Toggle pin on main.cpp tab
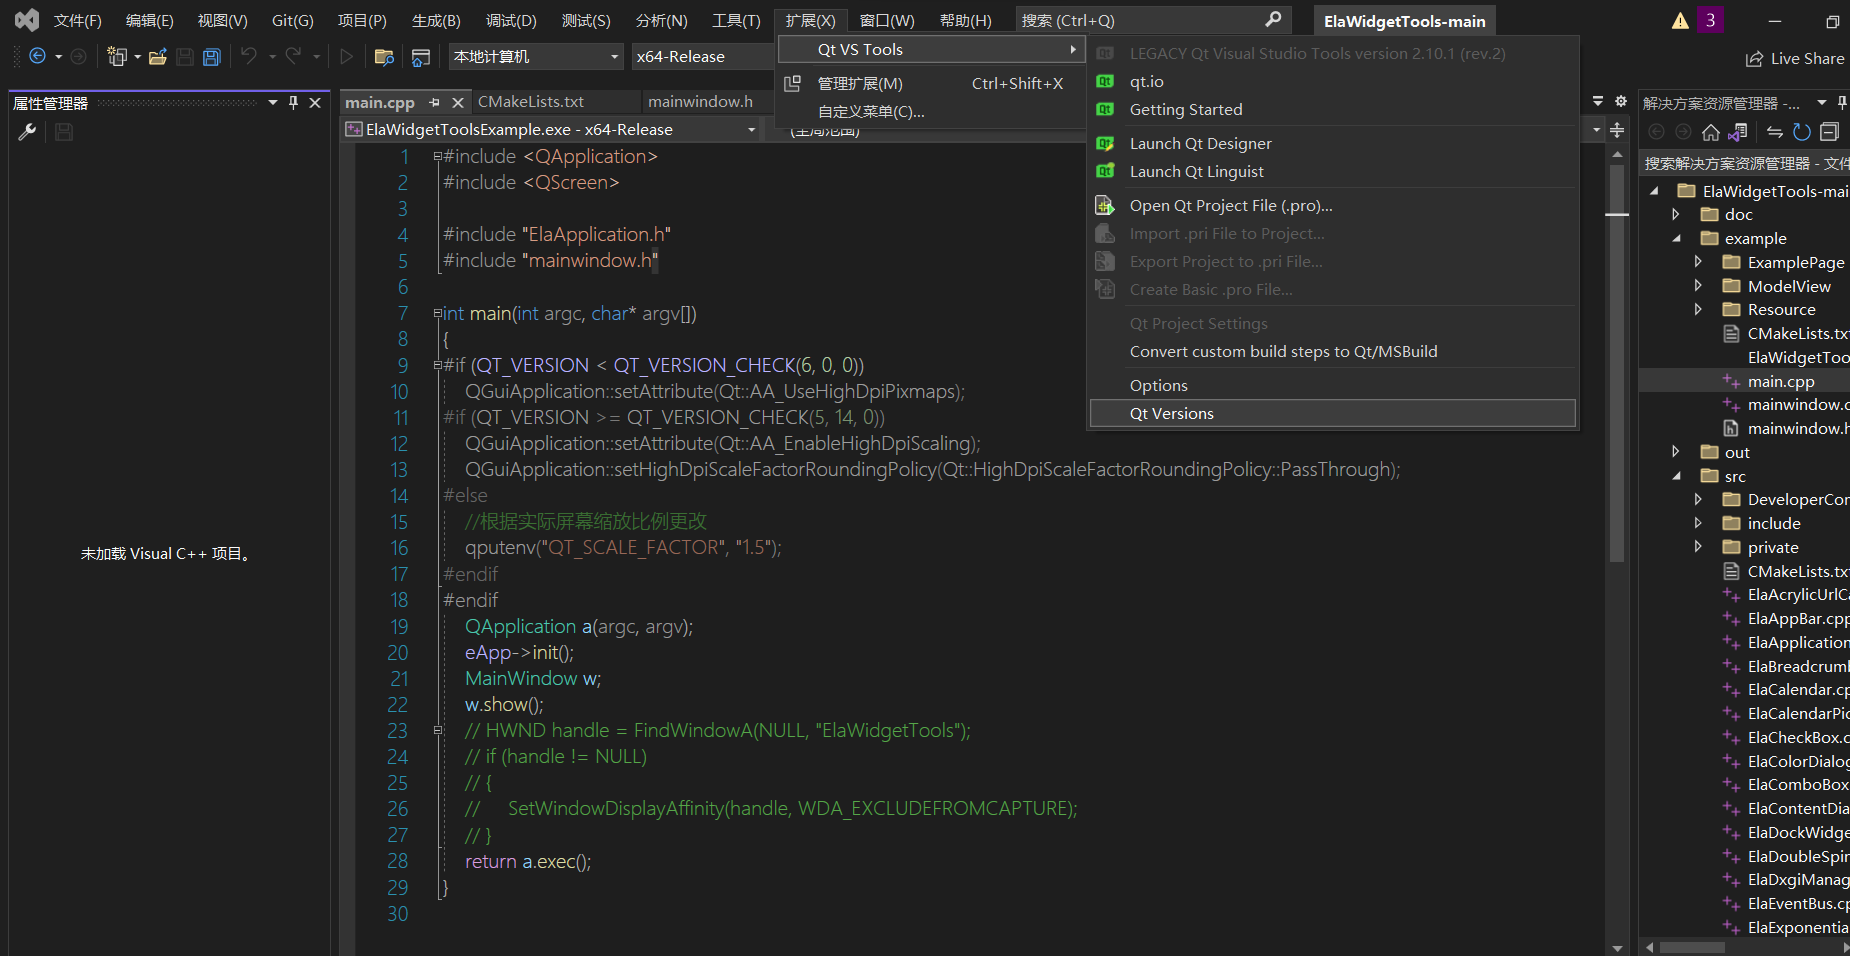This screenshot has width=1850, height=956. (x=434, y=103)
